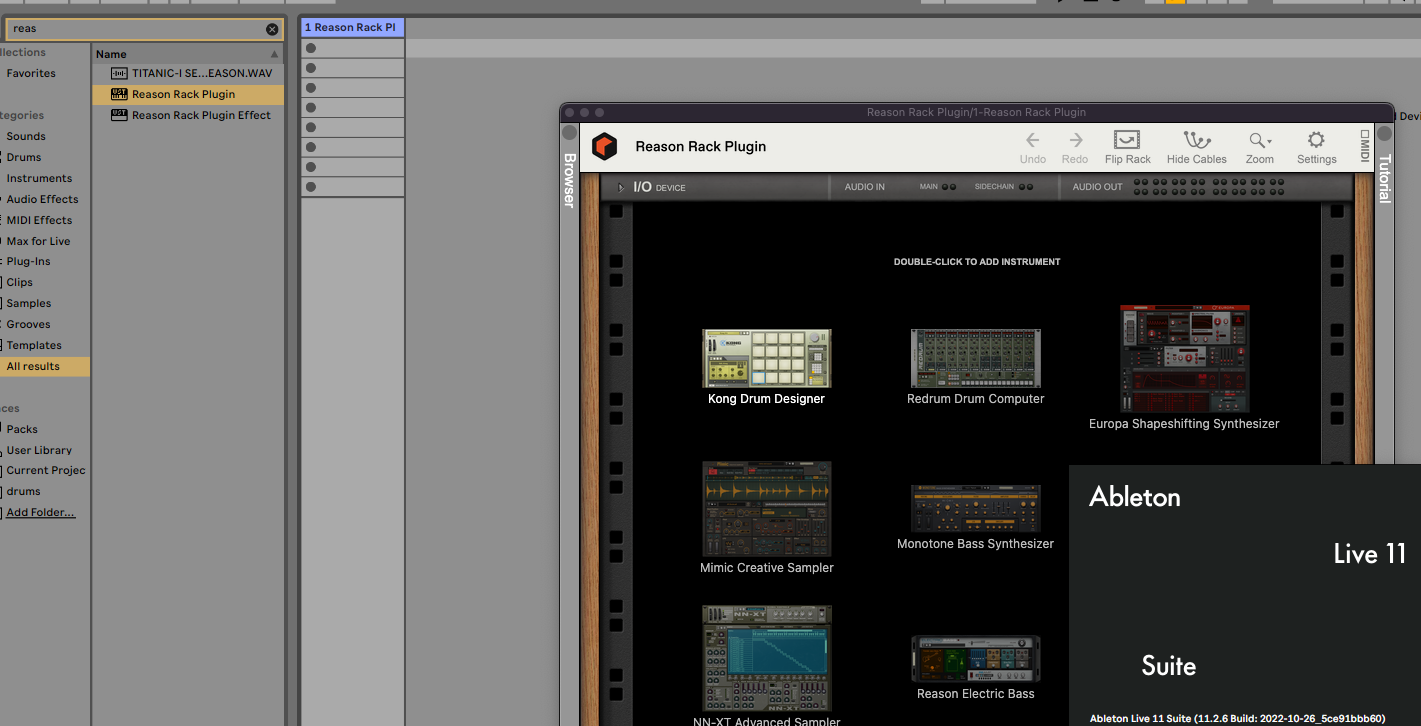The image size is (1421, 726).
Task: Open Packs in the places list
Action: point(22,429)
